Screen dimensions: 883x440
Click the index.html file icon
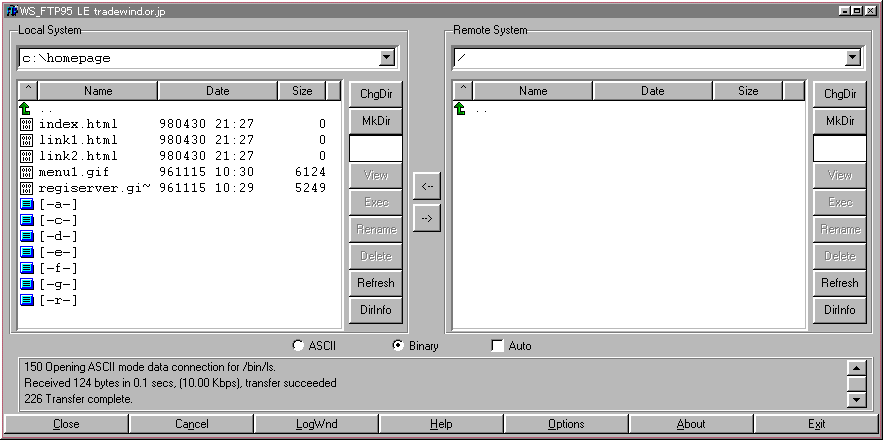[x=27, y=124]
